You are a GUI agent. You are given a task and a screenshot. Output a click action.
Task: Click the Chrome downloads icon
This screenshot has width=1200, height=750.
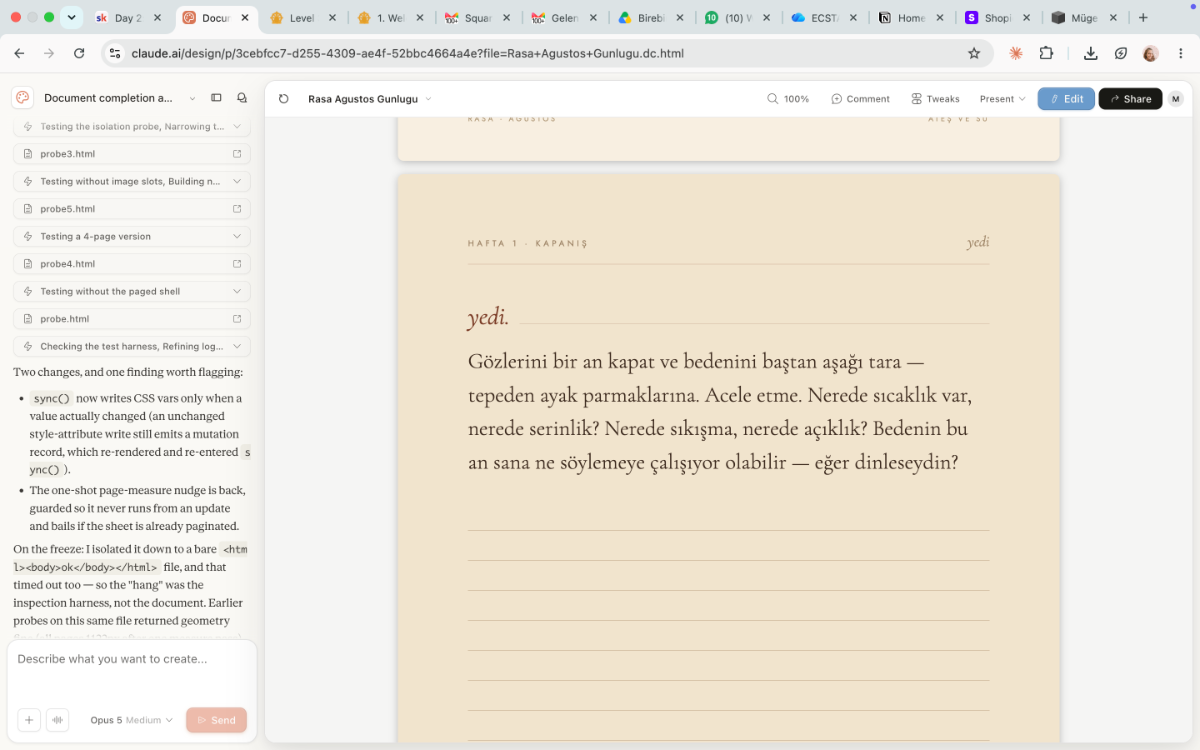(x=1091, y=53)
